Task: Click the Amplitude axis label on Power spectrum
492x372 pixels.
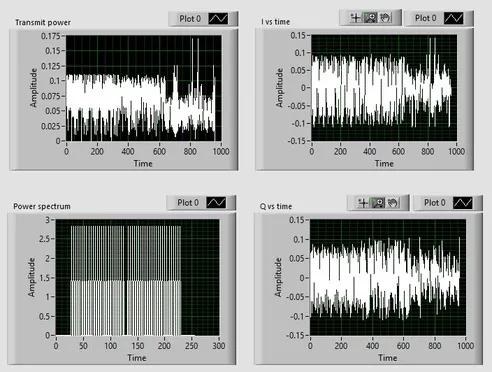Action: 31,277
